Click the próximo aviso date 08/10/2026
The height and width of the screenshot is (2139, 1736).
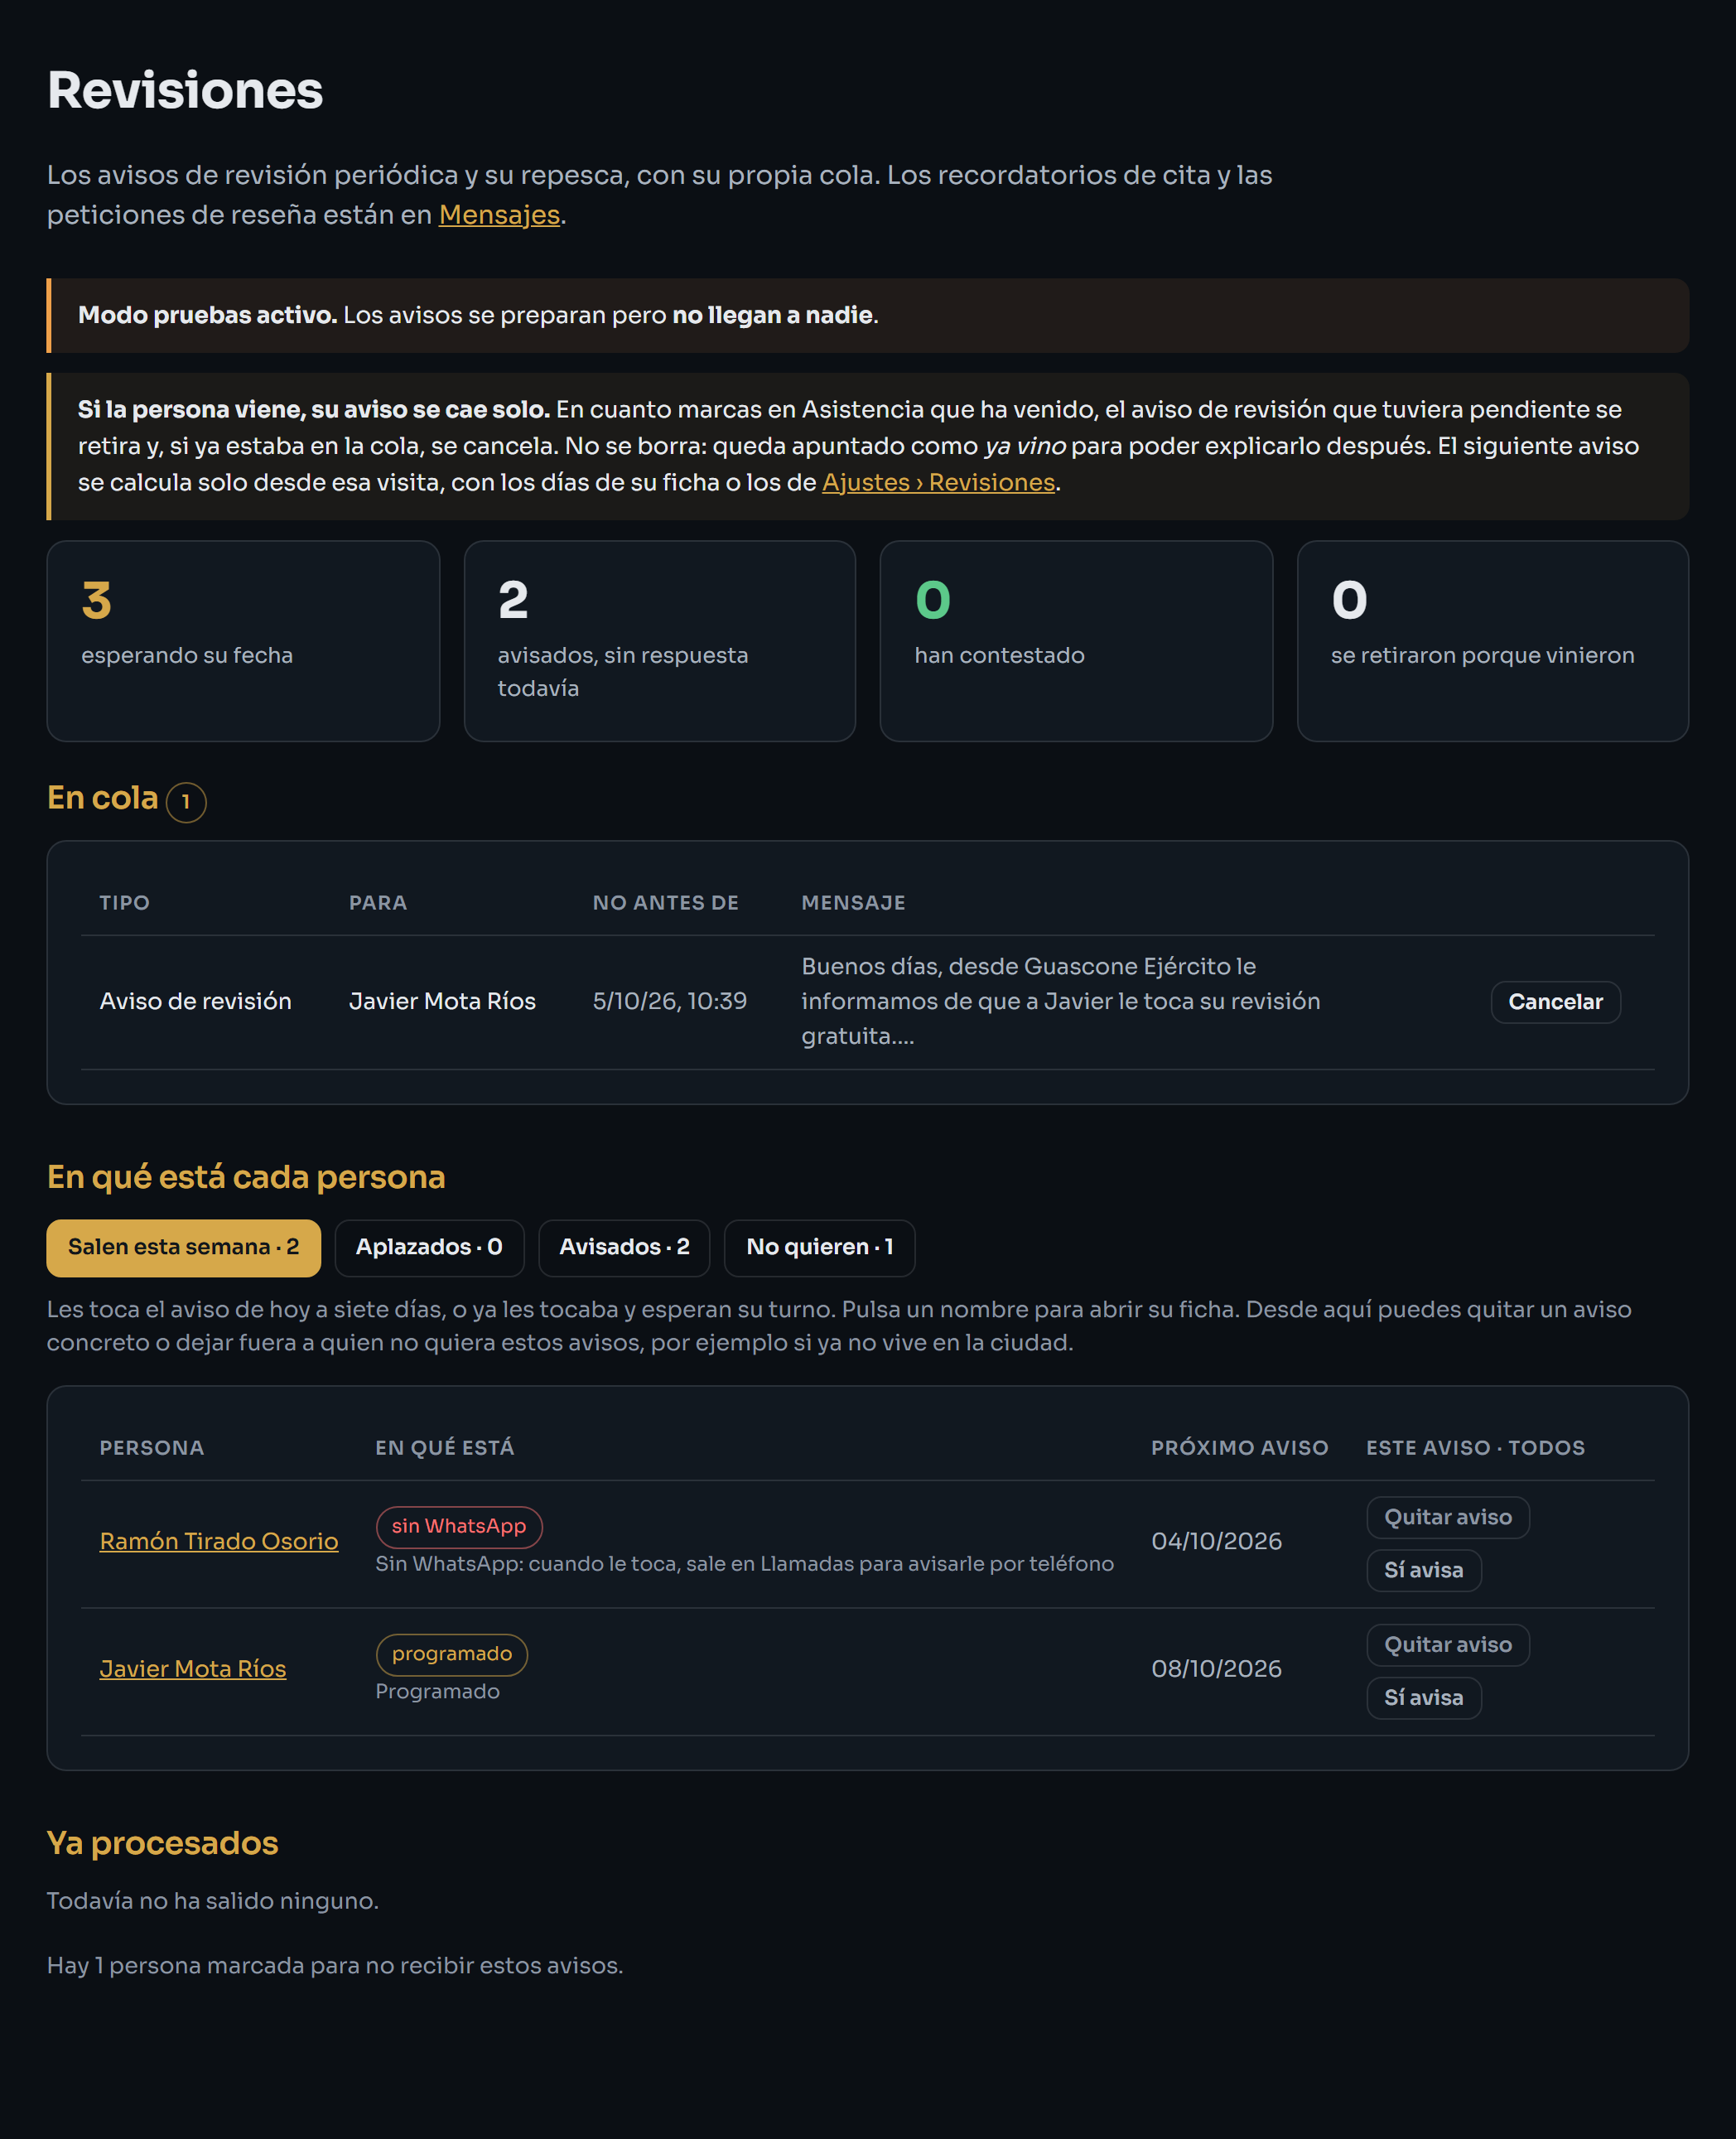pos(1216,1668)
